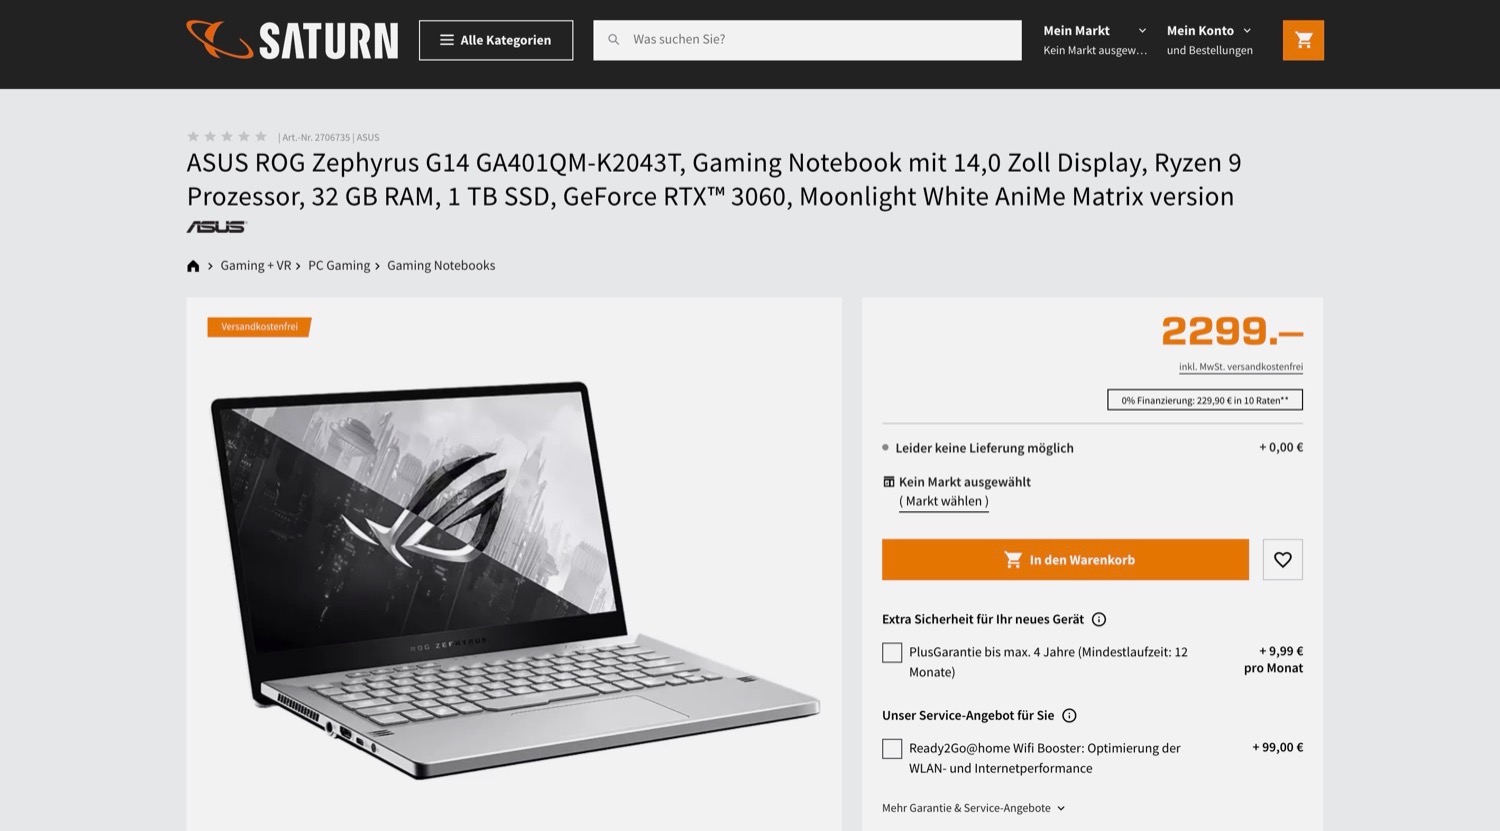Go to homepage via breadcrumb house icon
Viewport: 1500px width, 831px height.
[x=193, y=266]
